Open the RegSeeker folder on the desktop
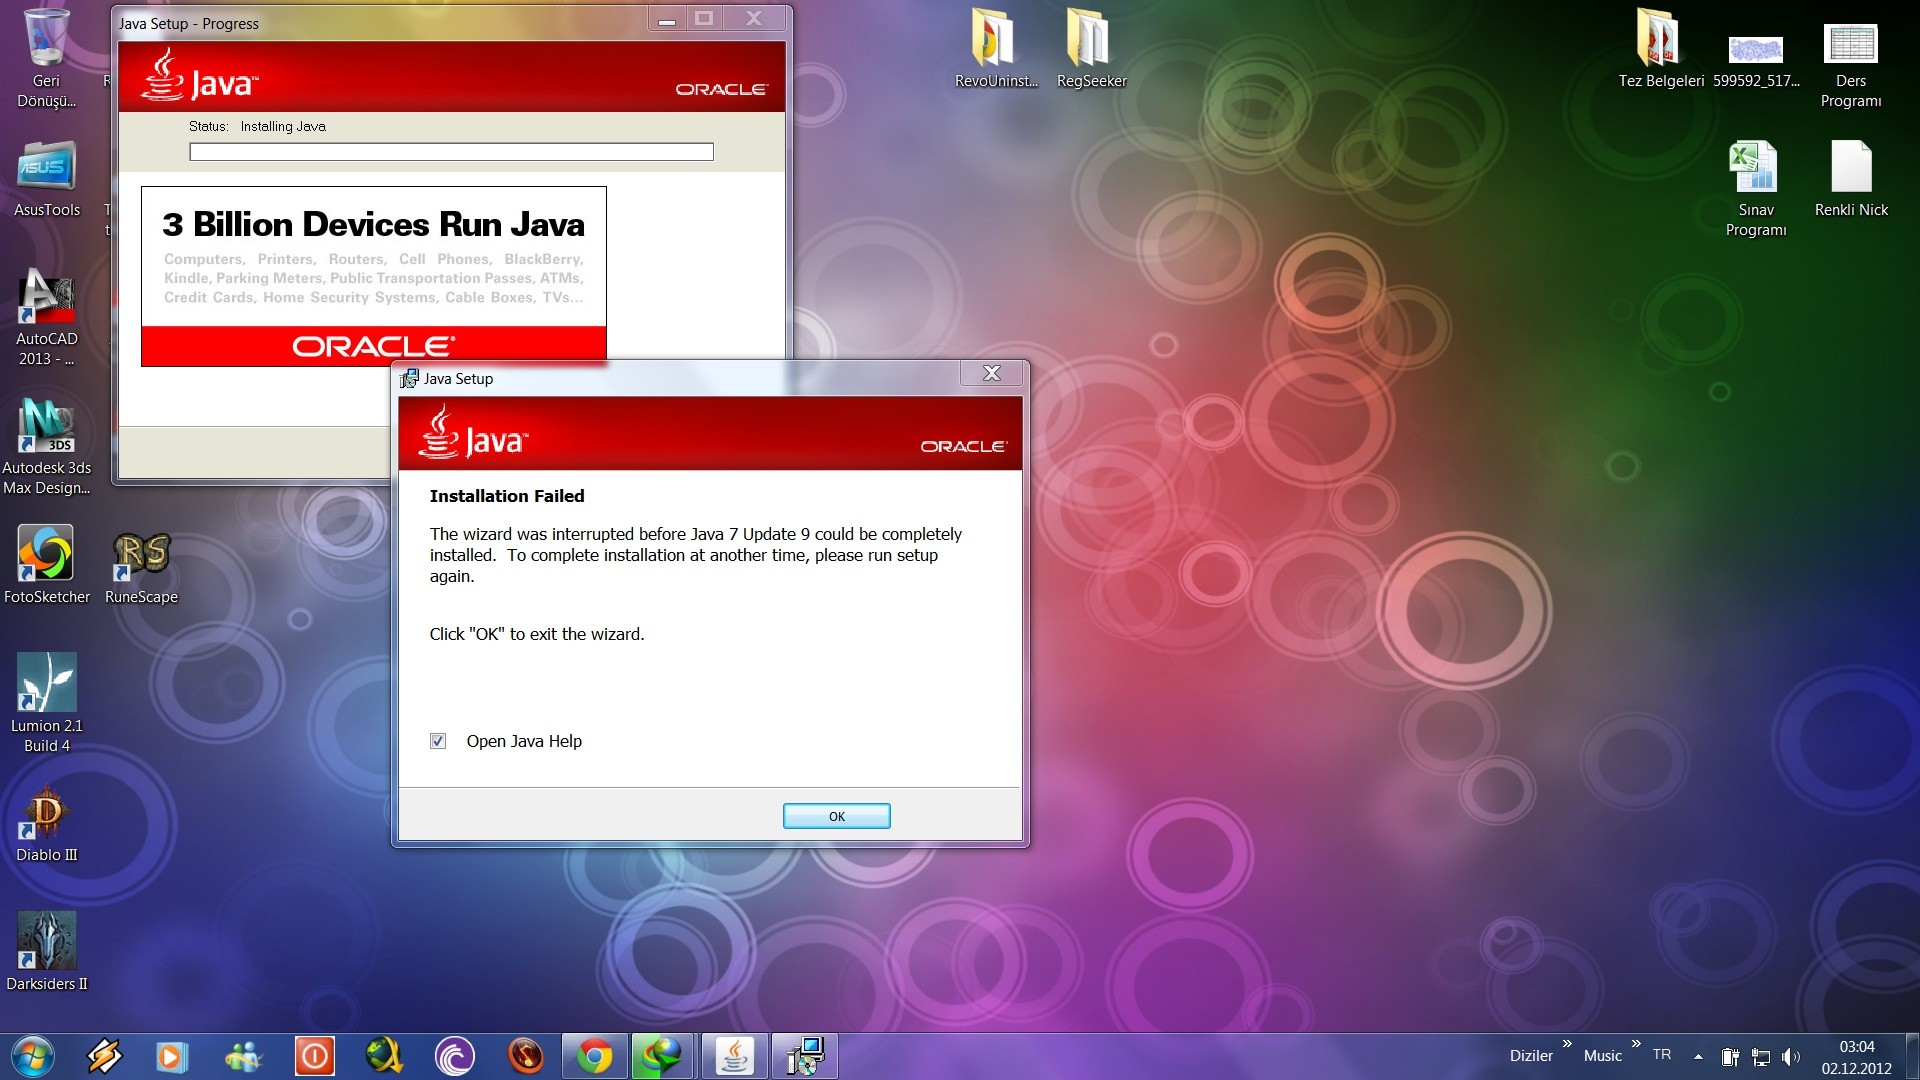The width and height of the screenshot is (1920, 1080). (1091, 49)
